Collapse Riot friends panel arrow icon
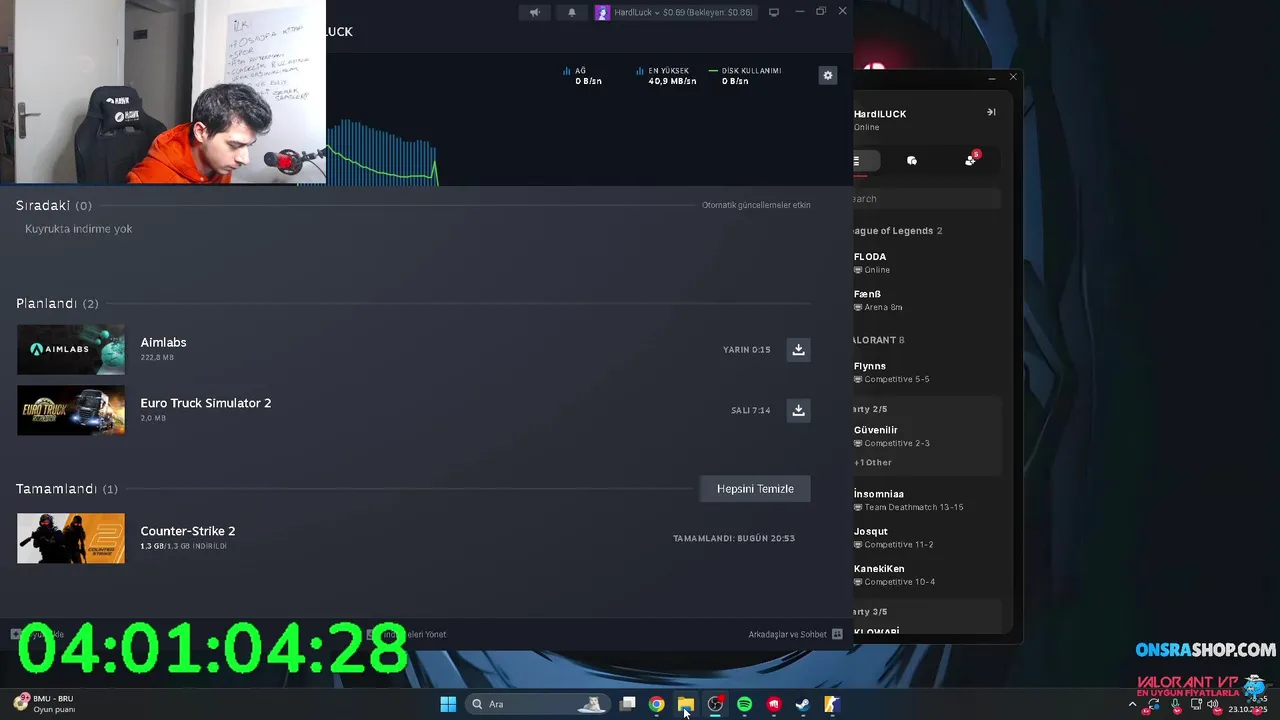1280x720 pixels. point(991,112)
